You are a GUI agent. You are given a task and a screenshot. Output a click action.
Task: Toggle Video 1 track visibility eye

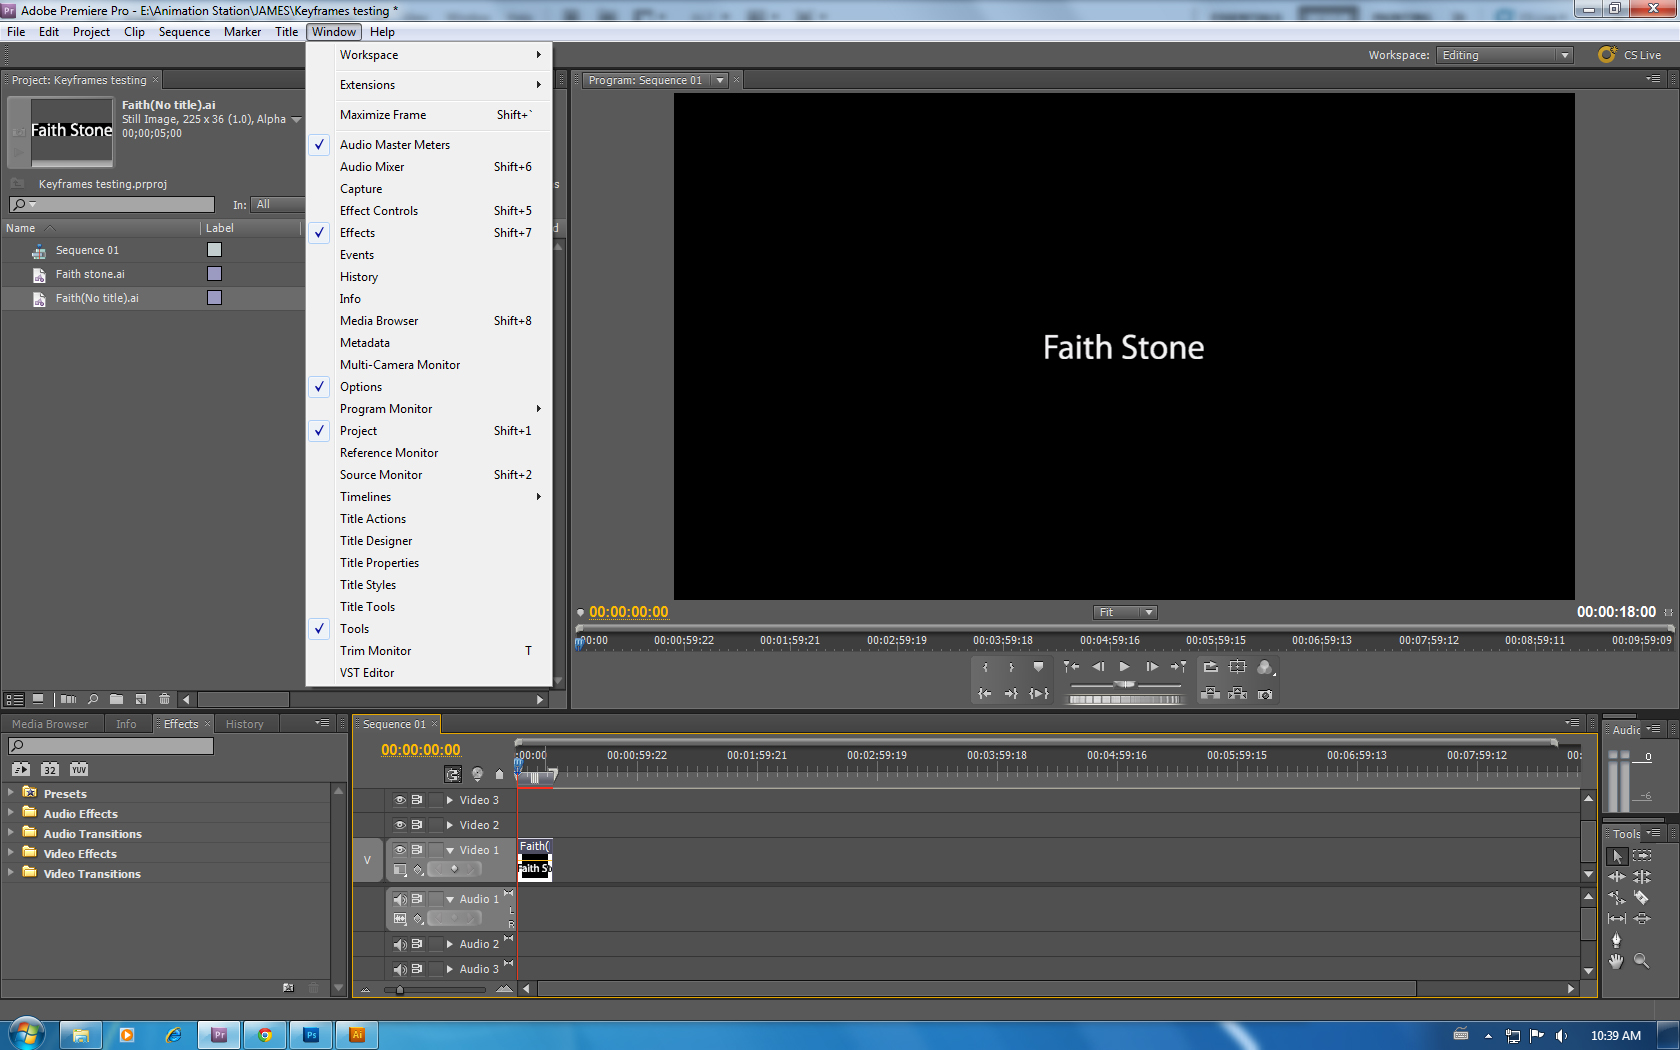click(x=400, y=850)
